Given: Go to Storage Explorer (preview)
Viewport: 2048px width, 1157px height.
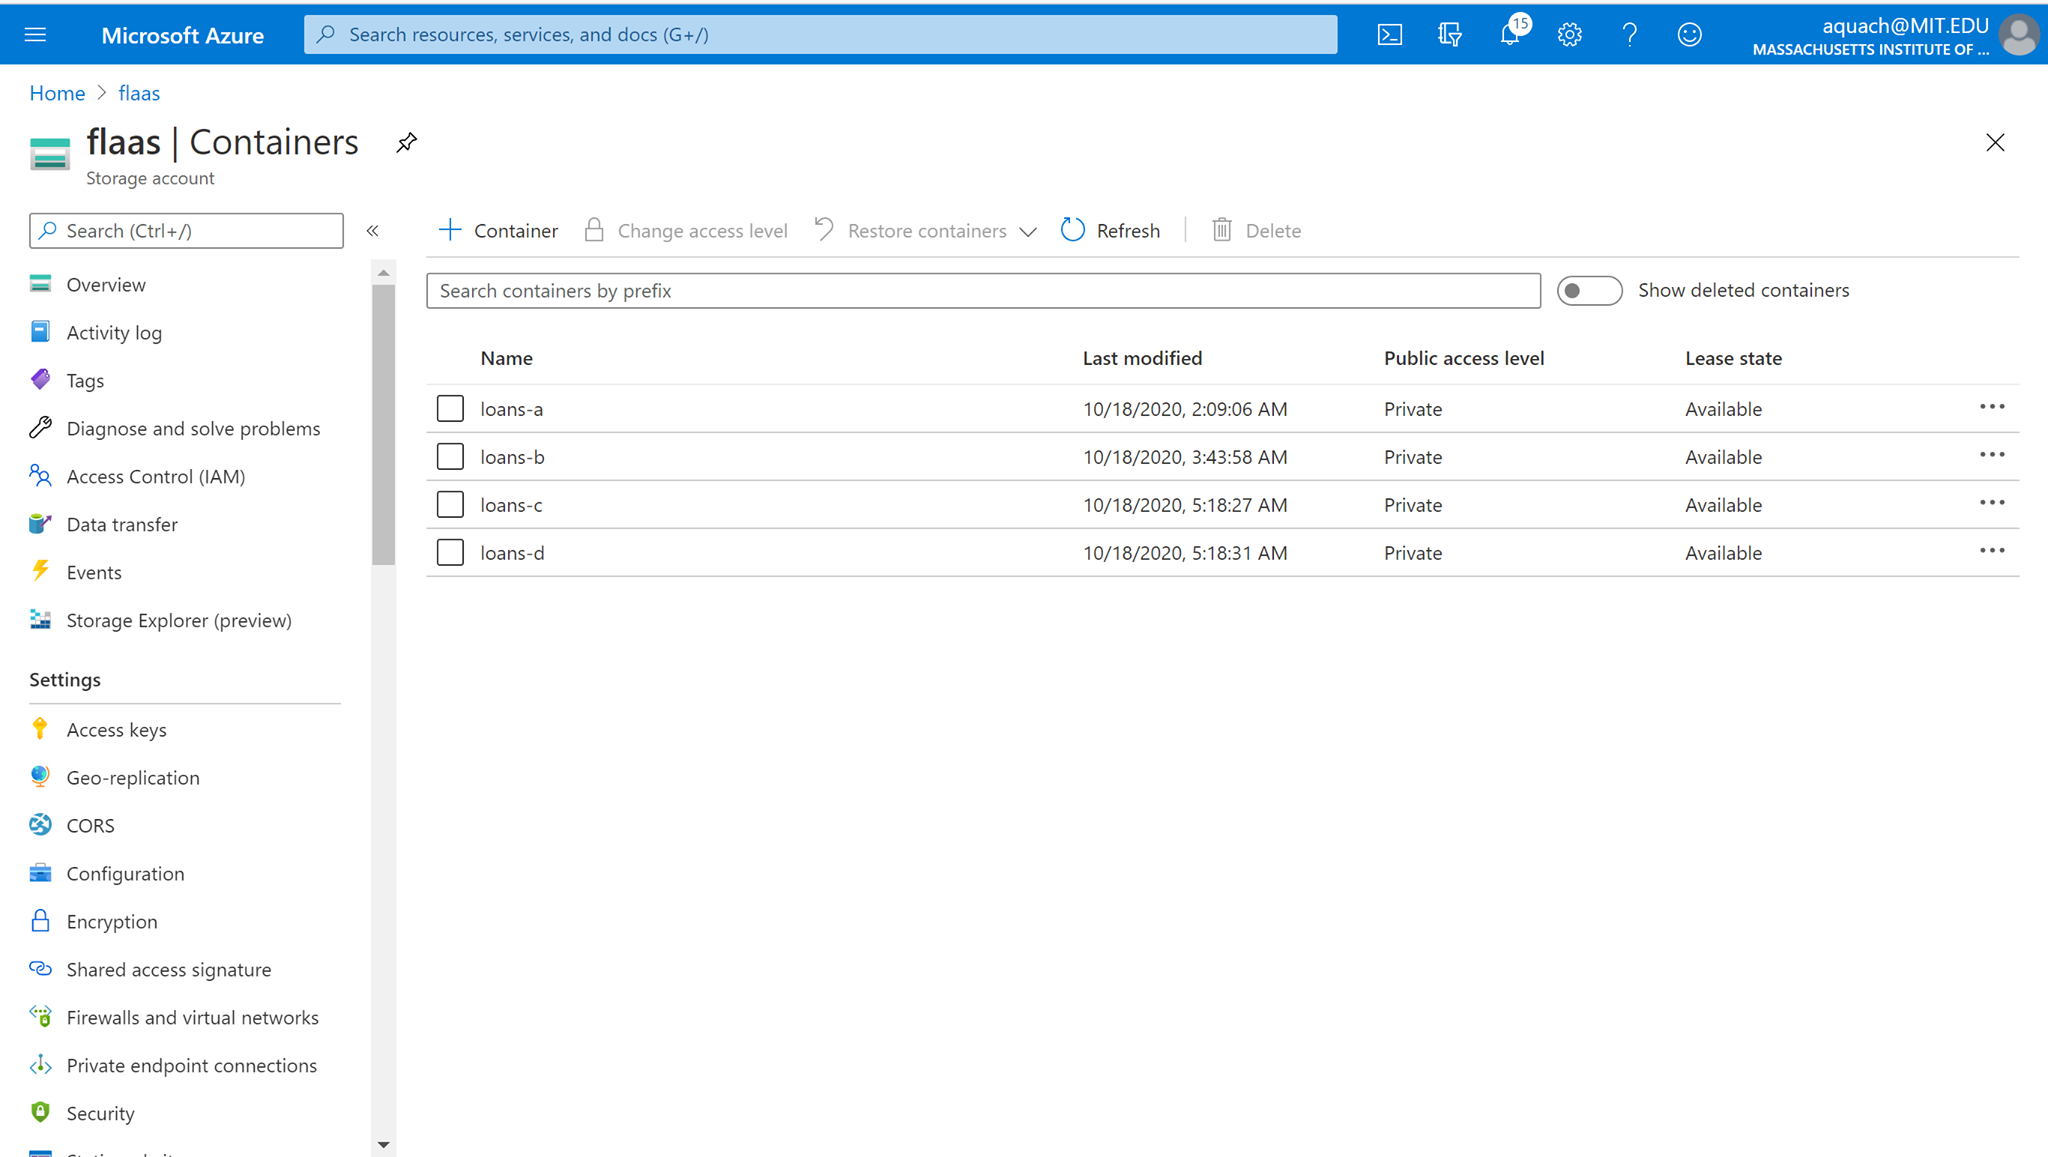Looking at the screenshot, I should click(x=178, y=620).
